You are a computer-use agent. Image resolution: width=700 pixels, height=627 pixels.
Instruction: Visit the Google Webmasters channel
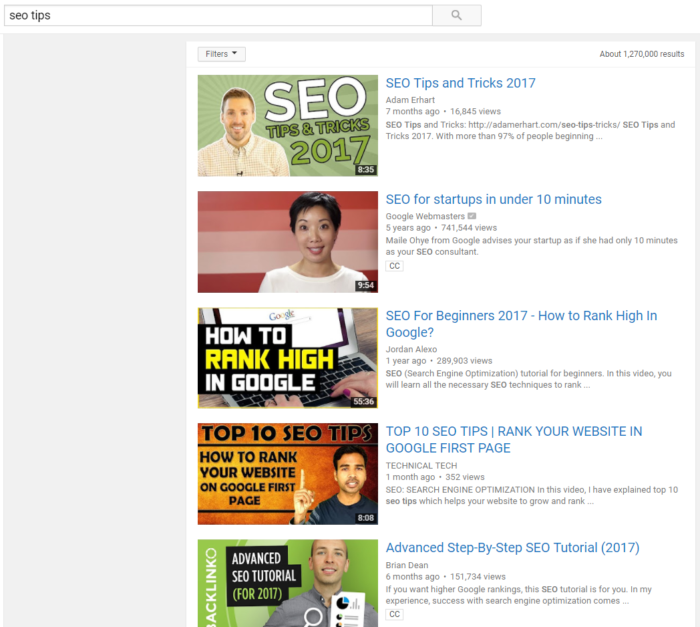(x=425, y=216)
